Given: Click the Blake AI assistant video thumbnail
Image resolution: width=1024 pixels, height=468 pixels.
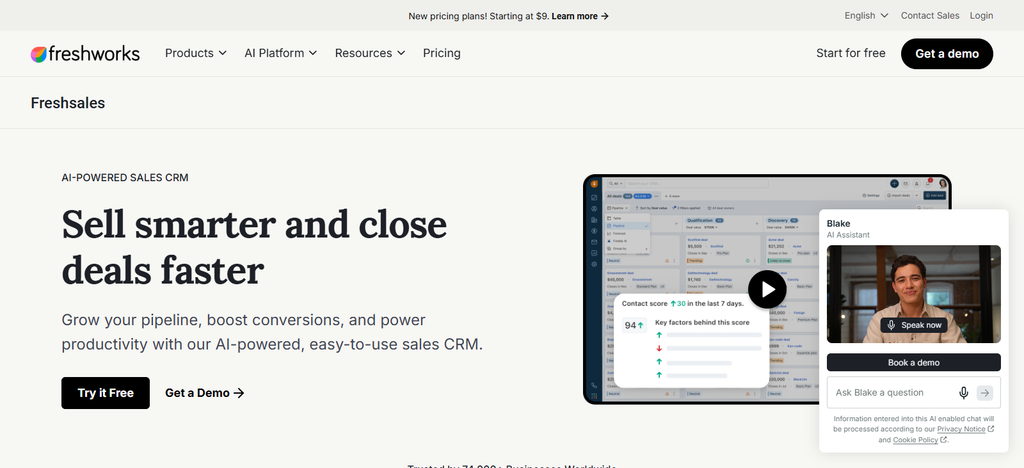Looking at the screenshot, I should 914,294.
